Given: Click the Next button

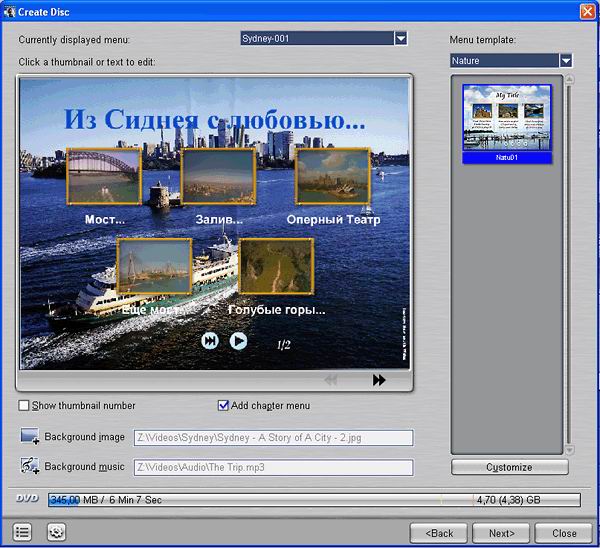Looking at the screenshot, I should [501, 532].
